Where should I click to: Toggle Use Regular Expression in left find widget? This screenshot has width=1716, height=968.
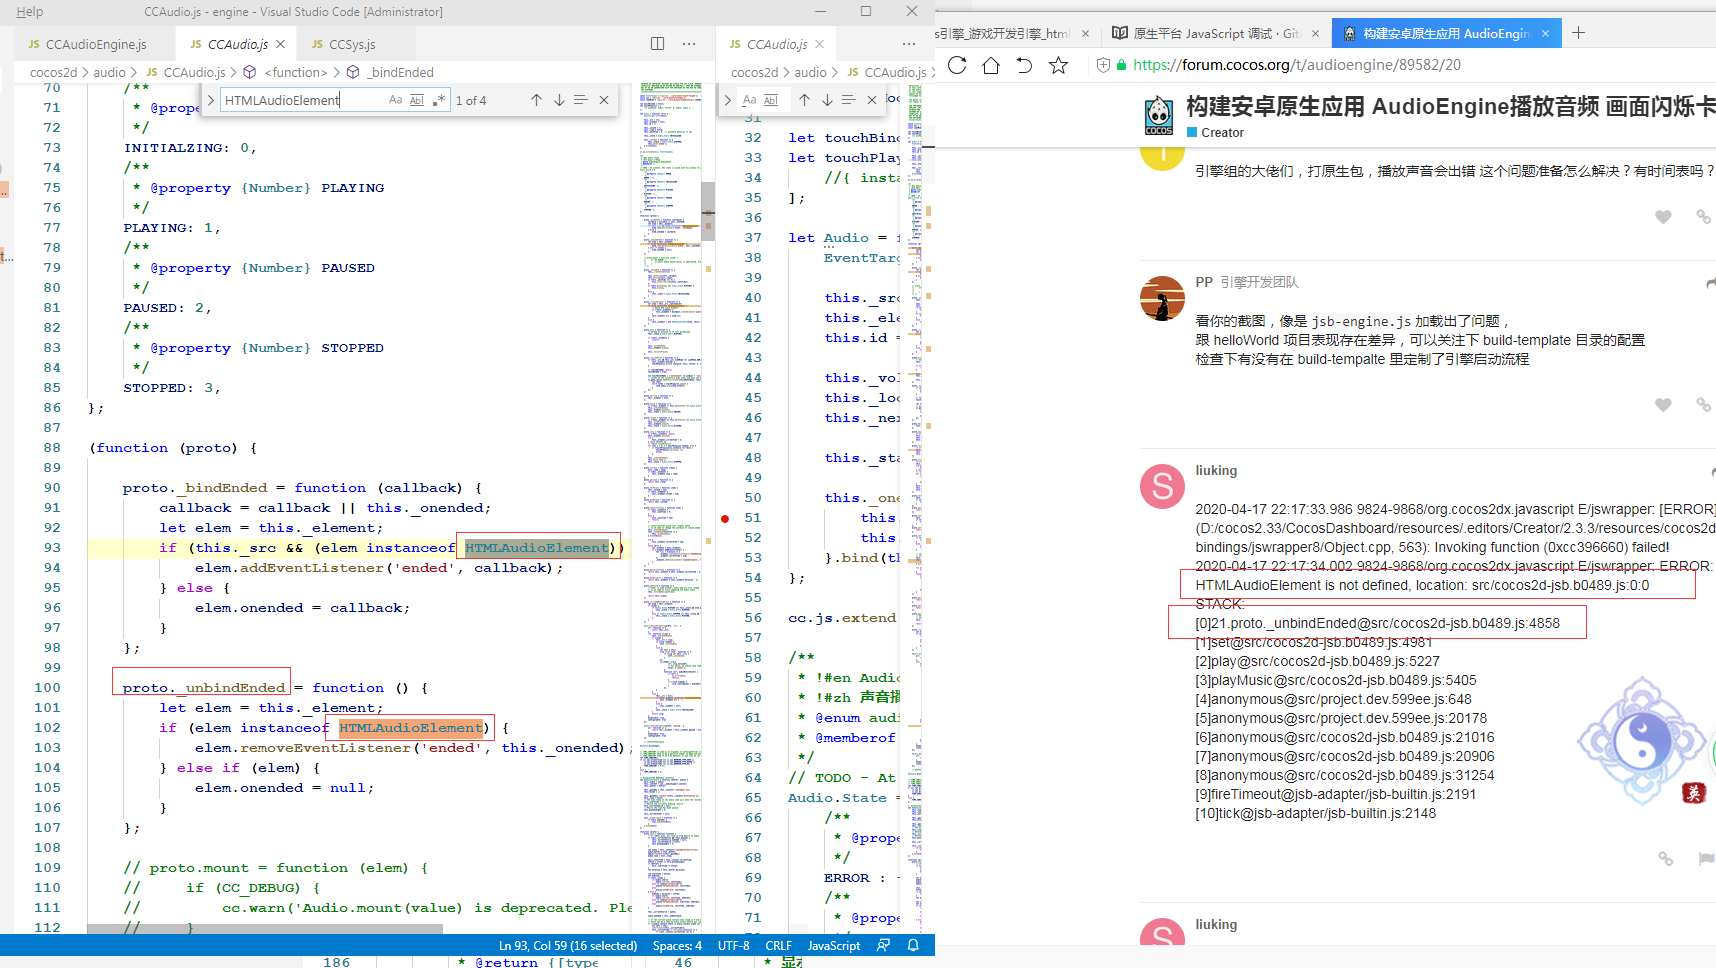click(438, 100)
